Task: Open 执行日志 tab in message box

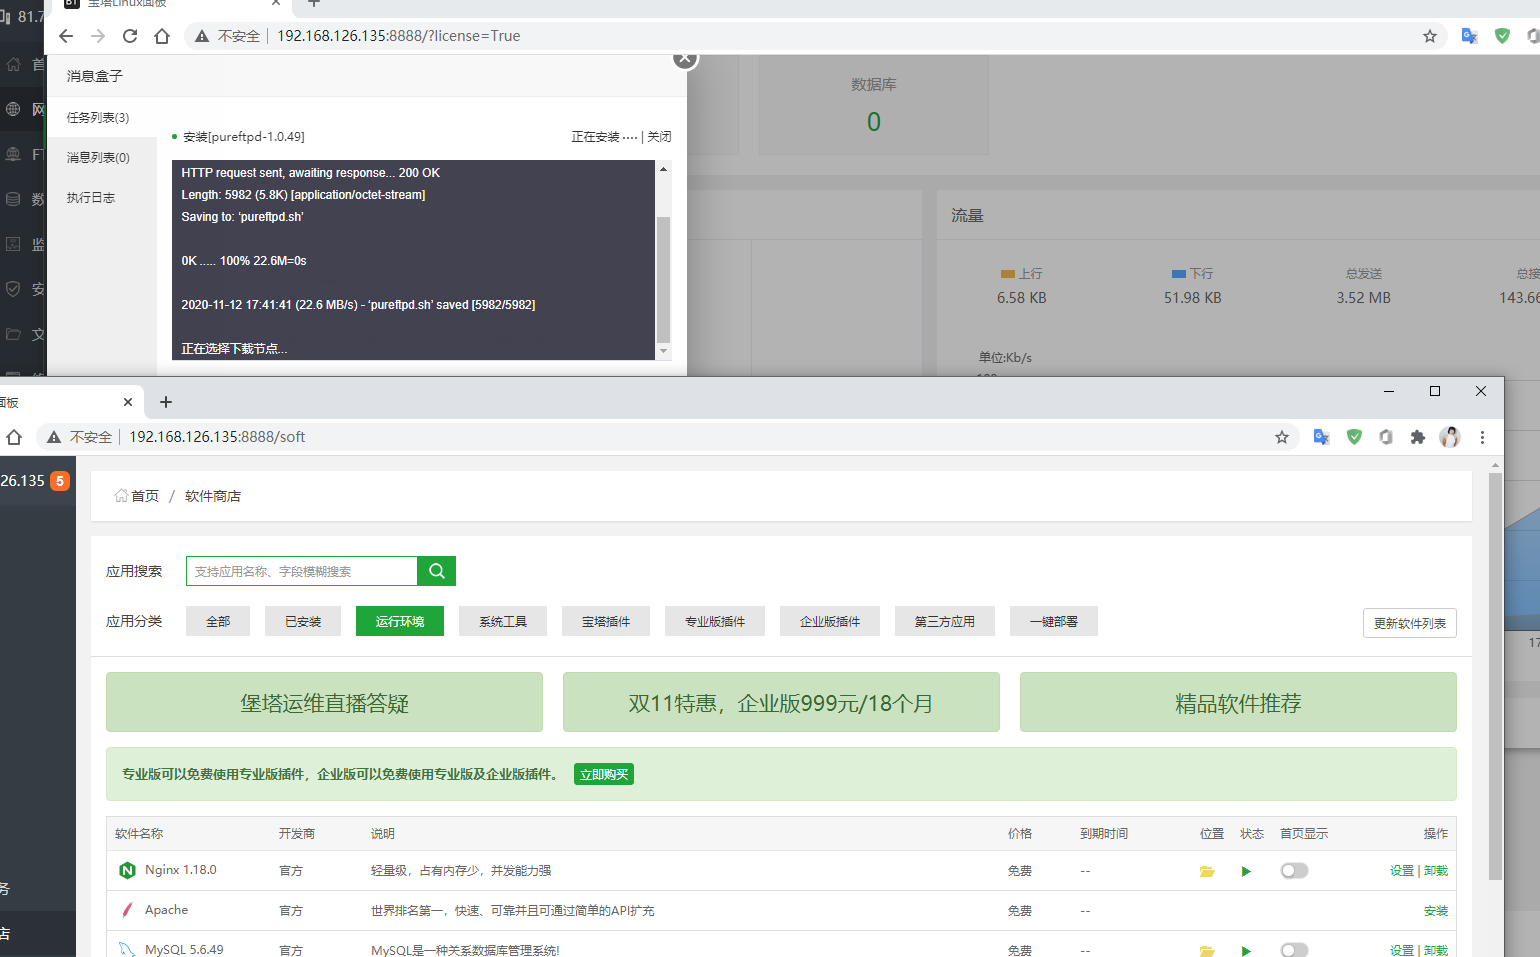Action: coord(91,197)
